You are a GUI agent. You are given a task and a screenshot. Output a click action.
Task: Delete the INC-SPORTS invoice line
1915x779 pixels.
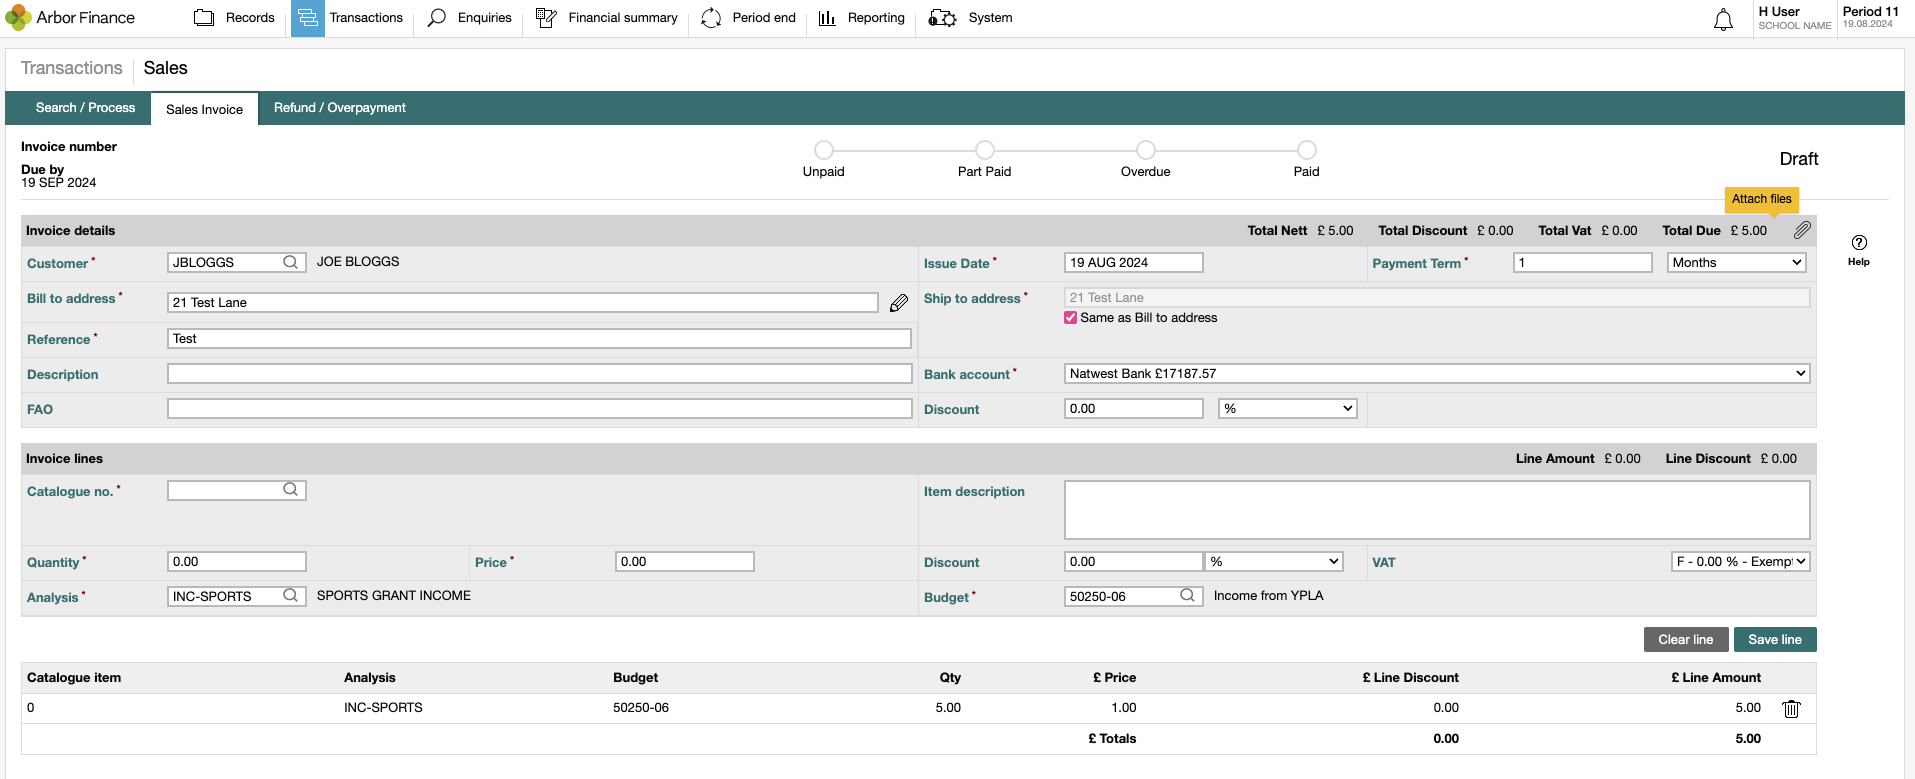[x=1791, y=709]
